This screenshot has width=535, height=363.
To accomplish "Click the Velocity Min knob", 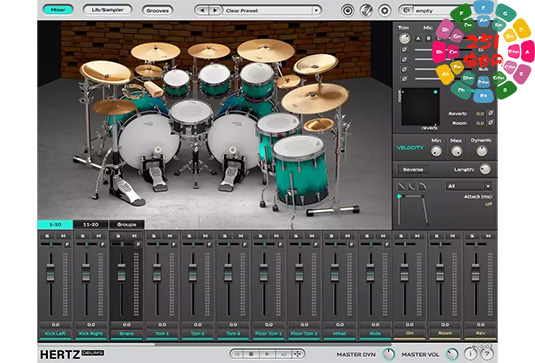I will (x=436, y=151).
